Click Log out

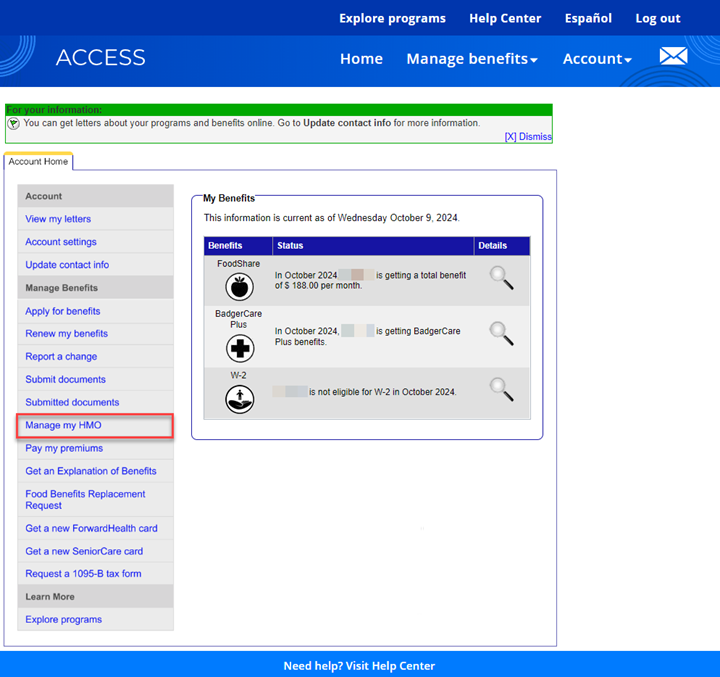point(657,18)
